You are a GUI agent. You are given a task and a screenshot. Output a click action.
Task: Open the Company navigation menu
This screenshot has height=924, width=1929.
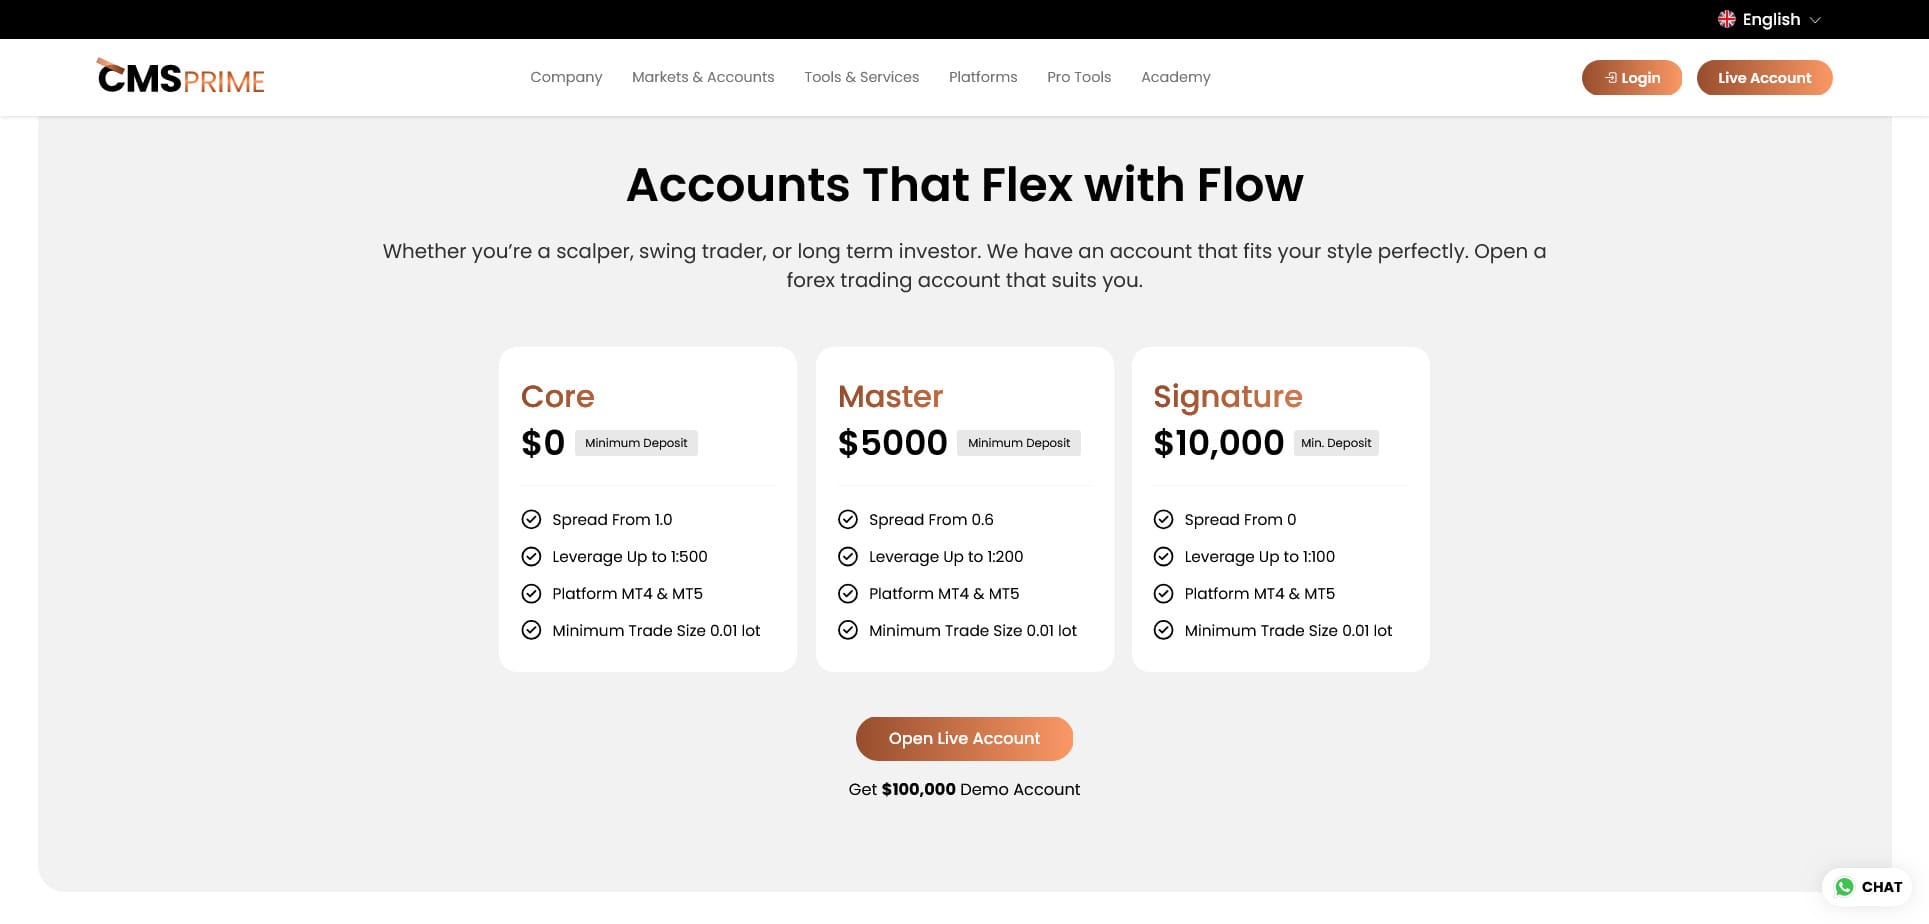(566, 77)
